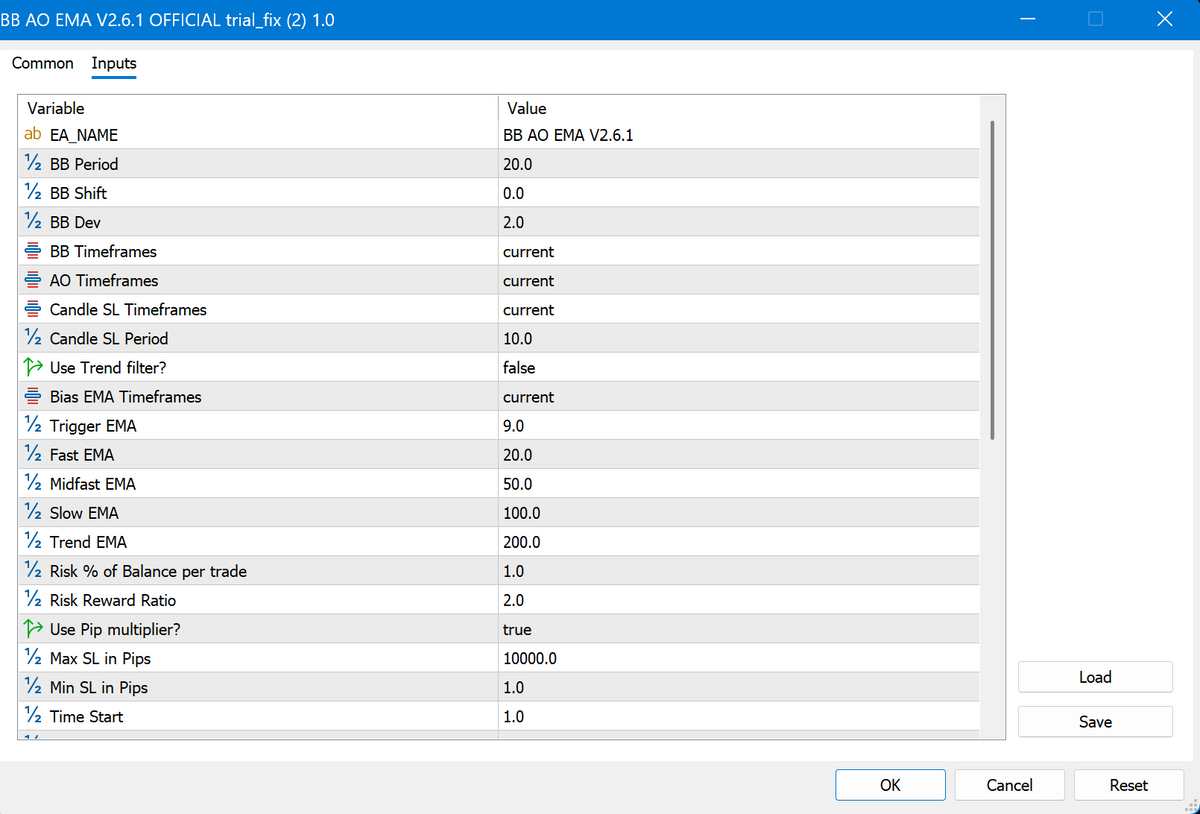
Task: Confirm settings with the OK button
Action: click(x=890, y=785)
